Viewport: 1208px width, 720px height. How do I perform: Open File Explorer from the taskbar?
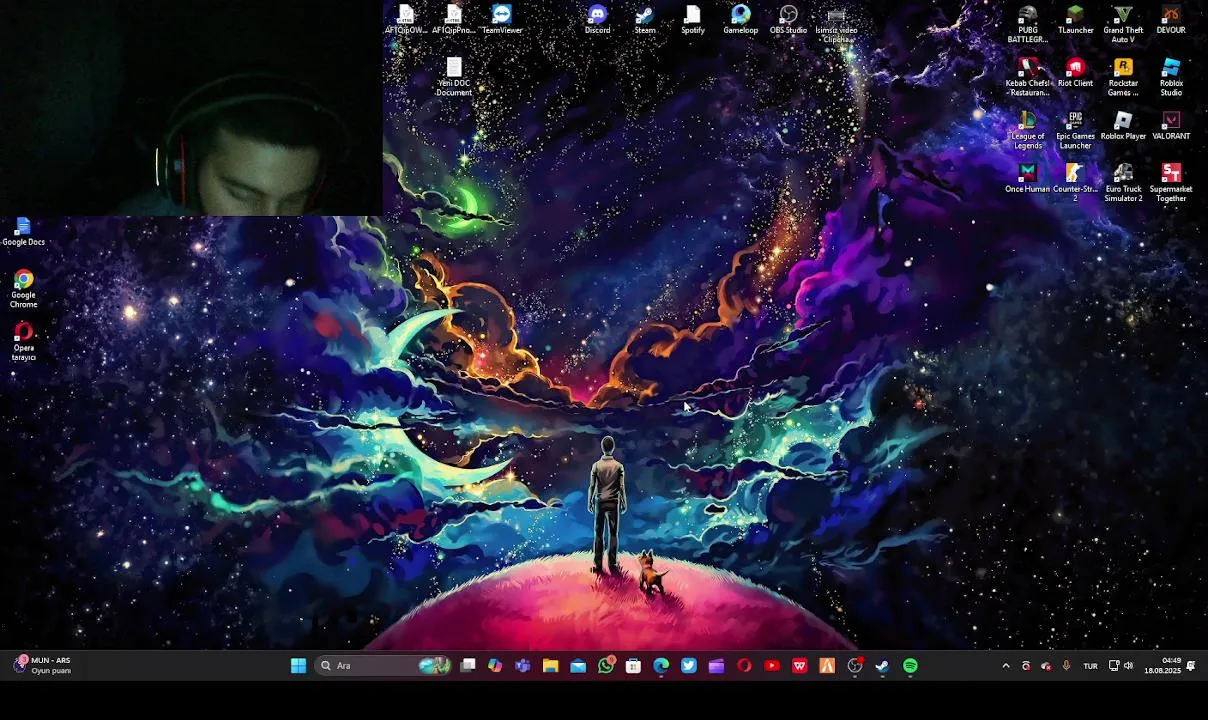tap(550, 666)
